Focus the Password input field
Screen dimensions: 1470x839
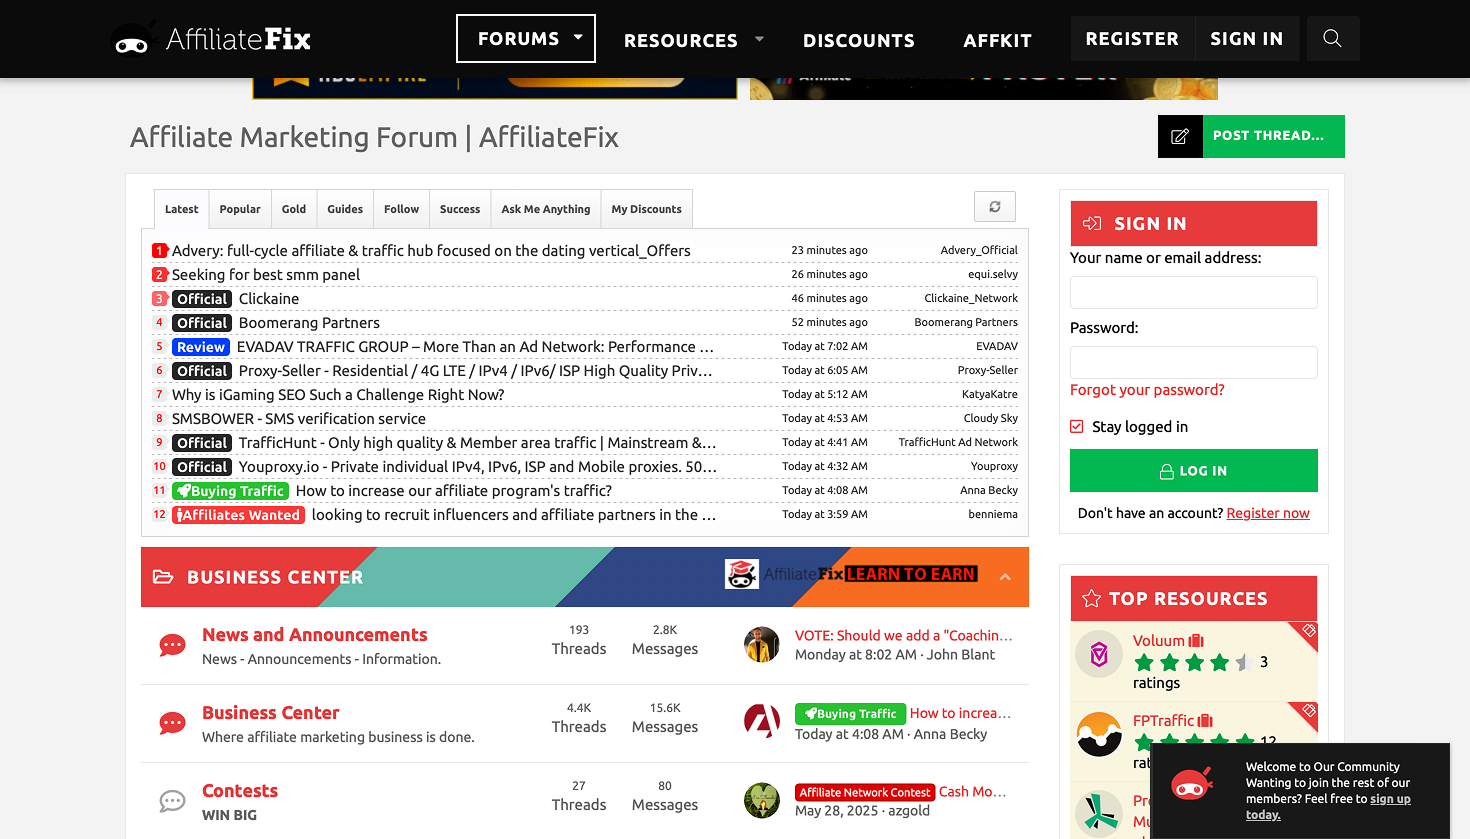click(1194, 362)
